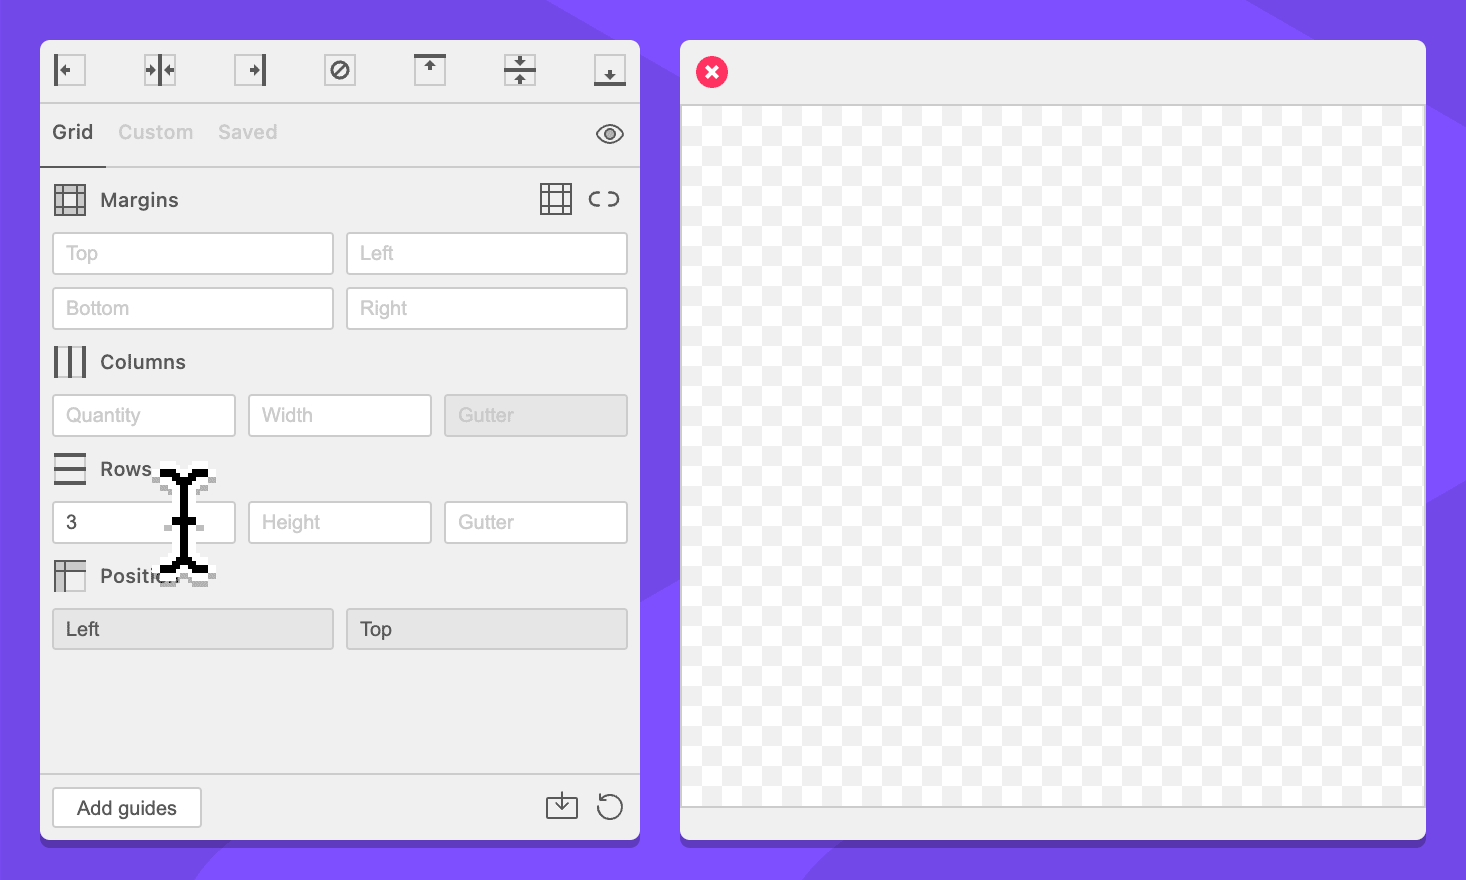Switch to the Custom tab

156,132
